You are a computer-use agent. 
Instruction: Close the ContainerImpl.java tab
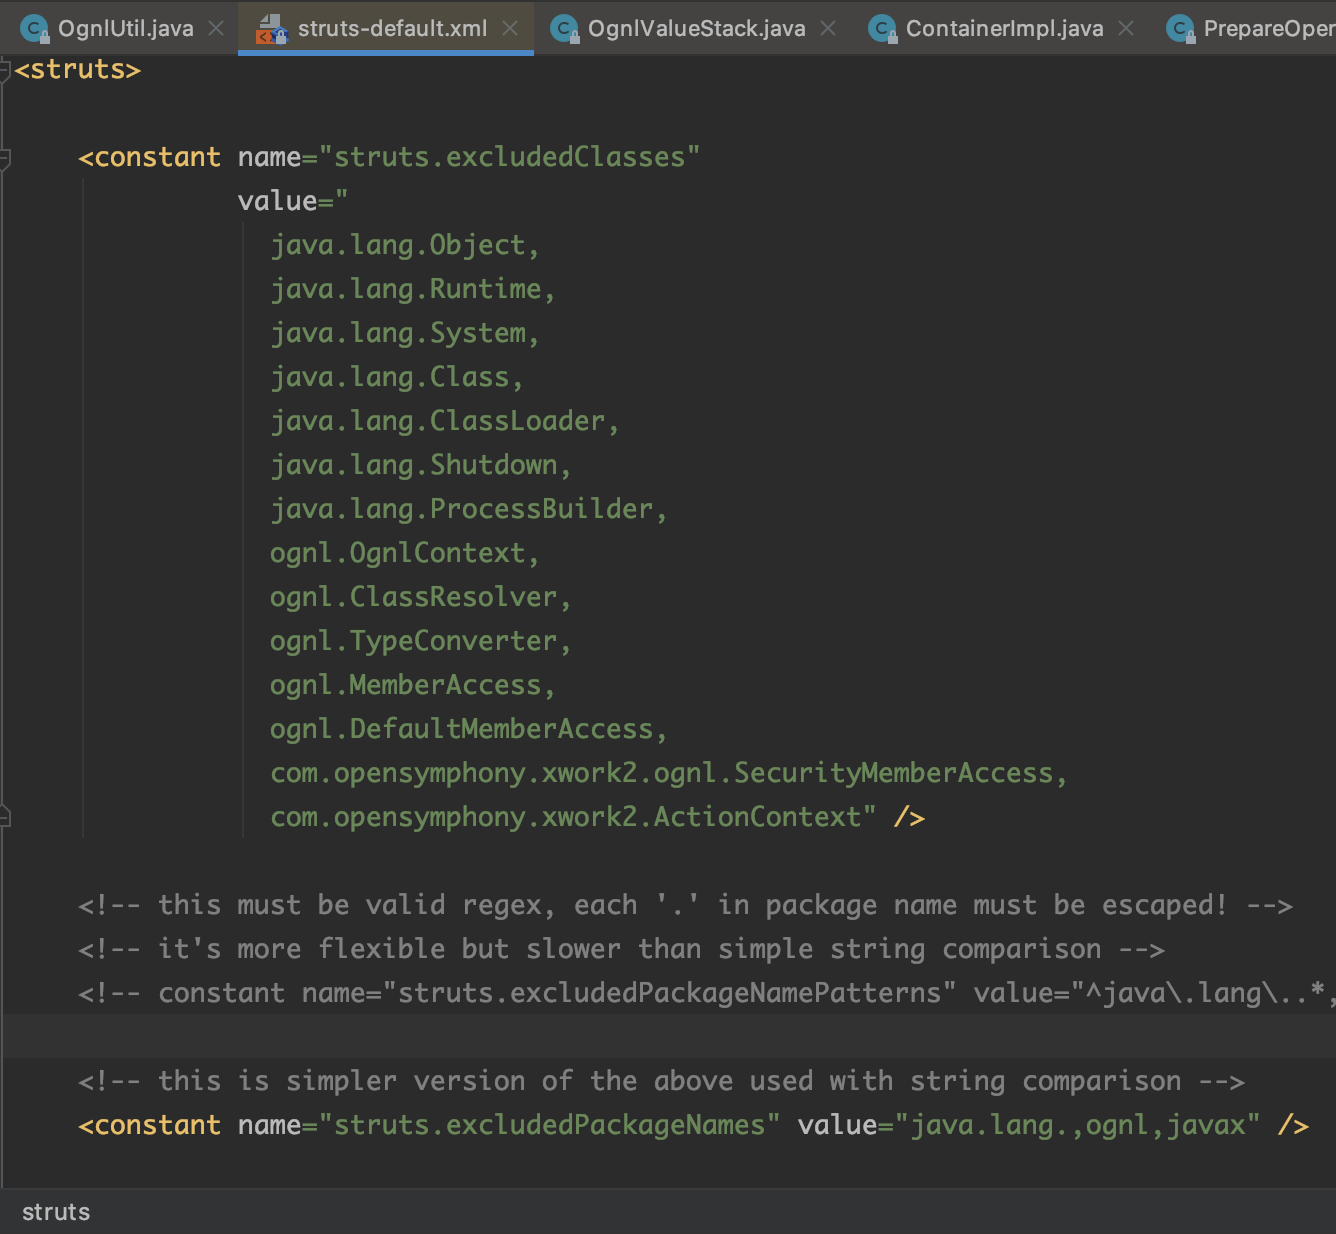pyautogui.click(x=1126, y=28)
